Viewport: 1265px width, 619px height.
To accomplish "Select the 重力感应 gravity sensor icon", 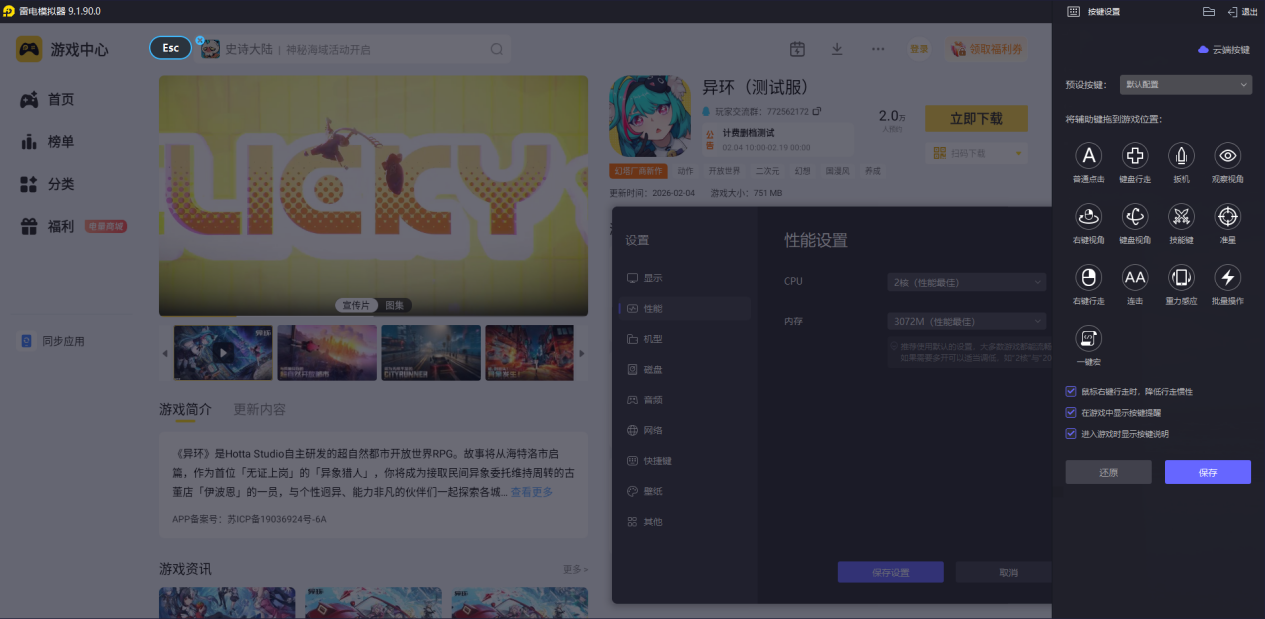I will pyautogui.click(x=1182, y=277).
